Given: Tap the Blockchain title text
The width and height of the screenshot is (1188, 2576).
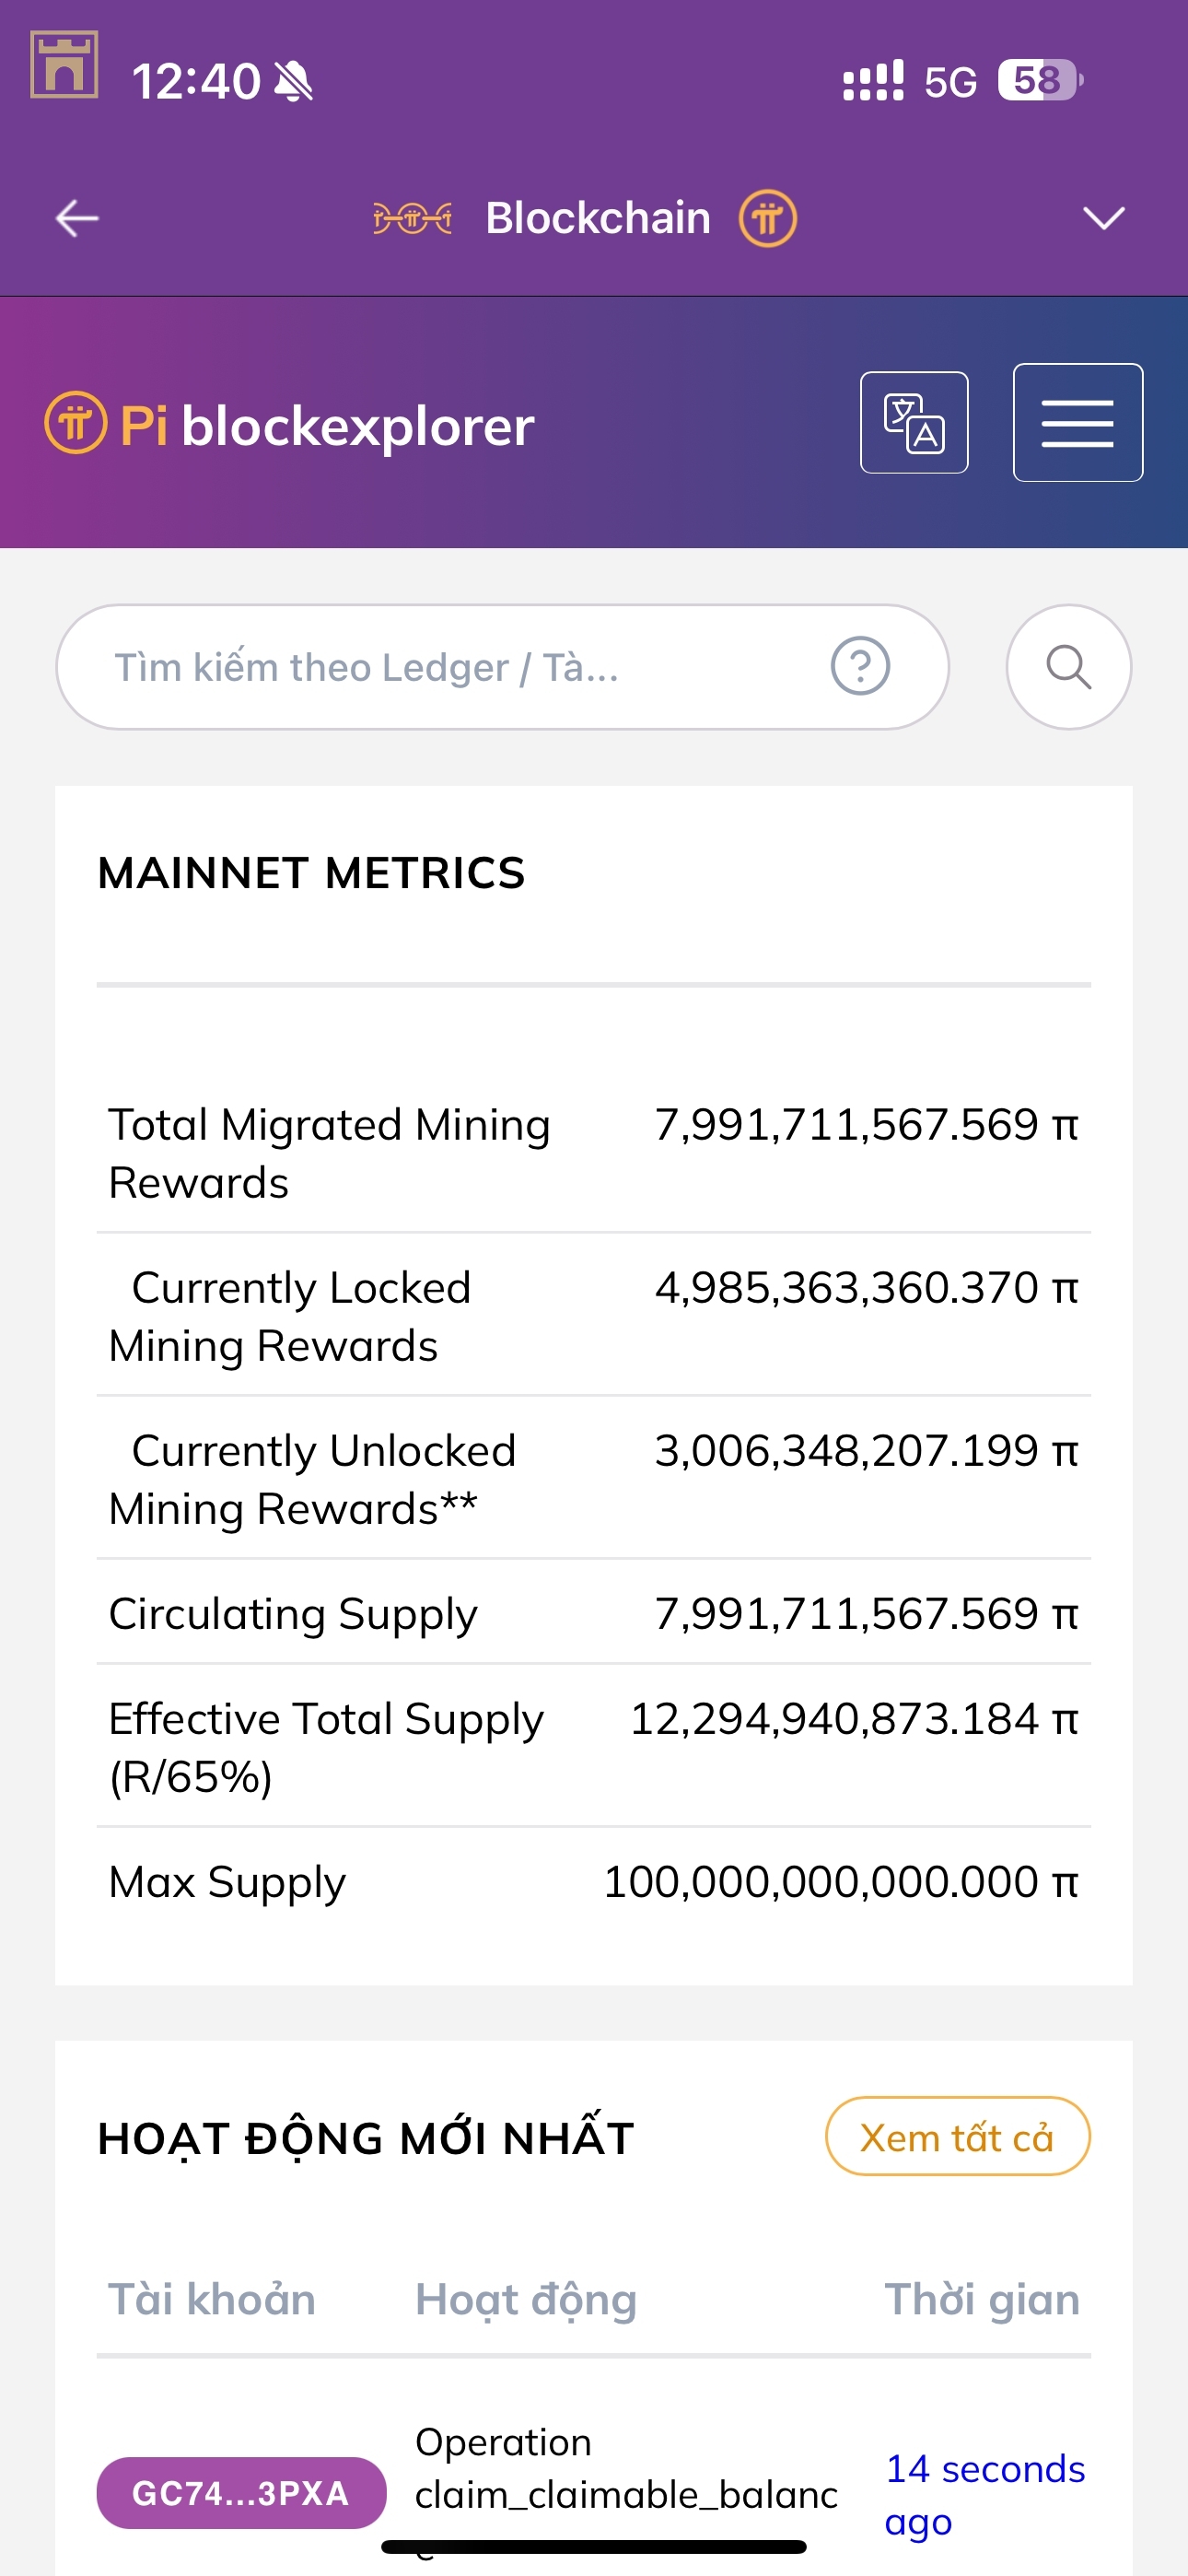Looking at the screenshot, I should click(598, 218).
